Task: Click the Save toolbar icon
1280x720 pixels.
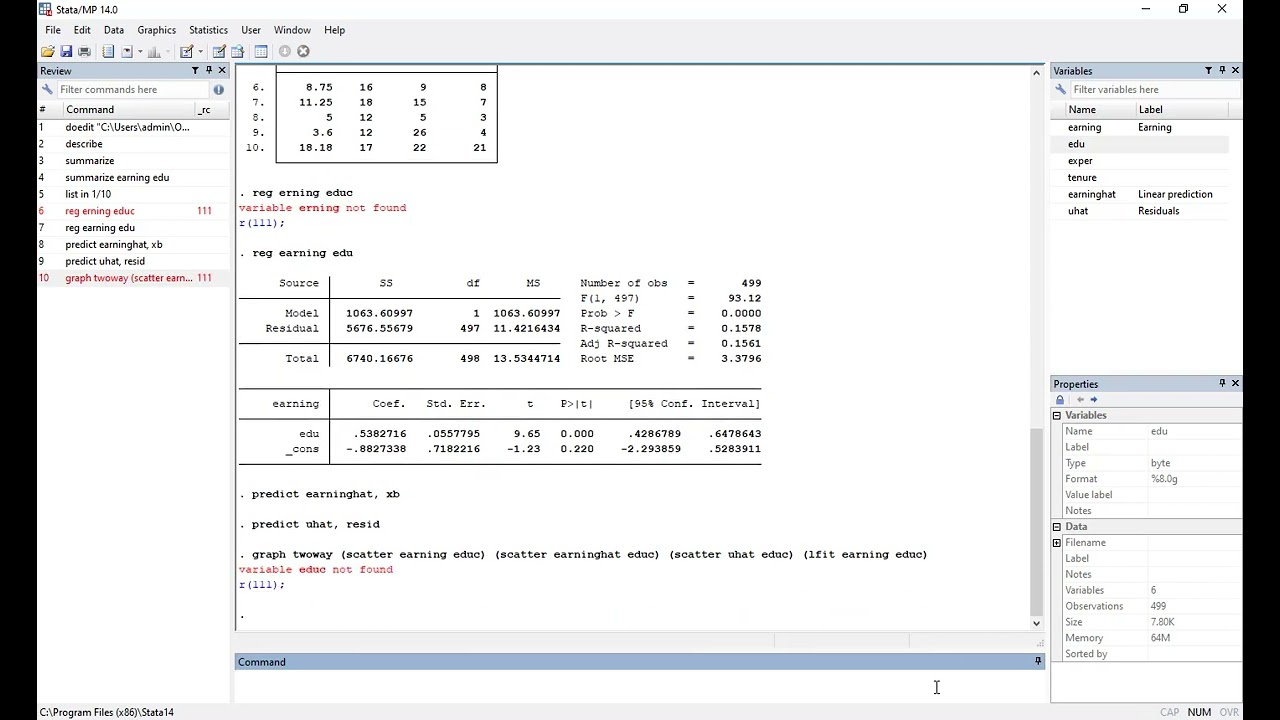Action: click(66, 51)
